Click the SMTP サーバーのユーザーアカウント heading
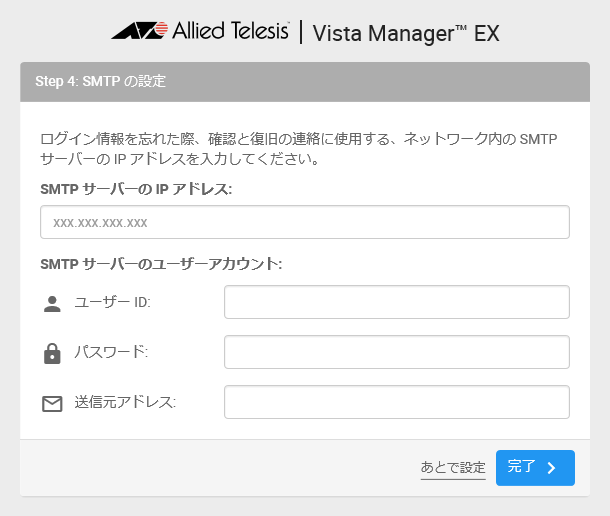Viewport: 610px width, 516px height. (x=161, y=264)
